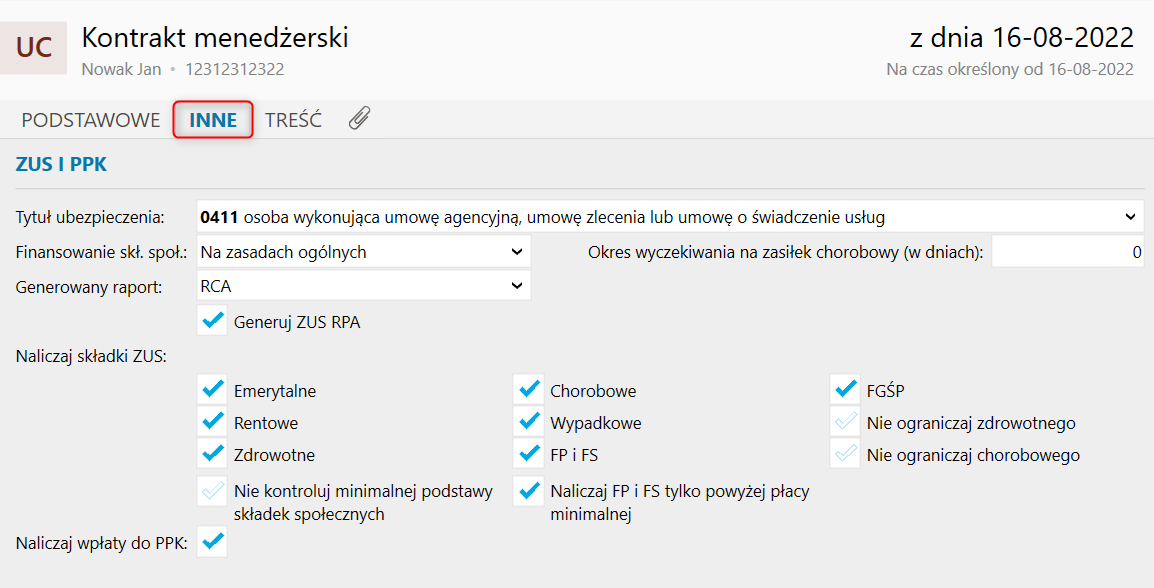Switch to the TREŚĆ tab
This screenshot has height=588, width=1154.
pos(293,120)
